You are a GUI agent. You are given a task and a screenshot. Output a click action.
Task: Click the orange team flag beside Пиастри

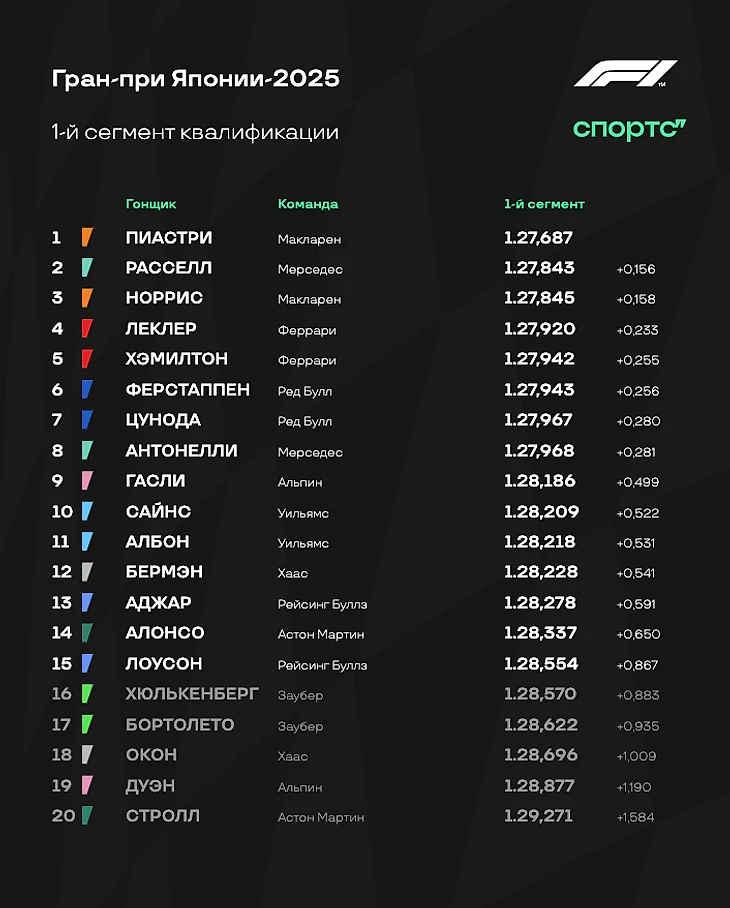click(87, 237)
